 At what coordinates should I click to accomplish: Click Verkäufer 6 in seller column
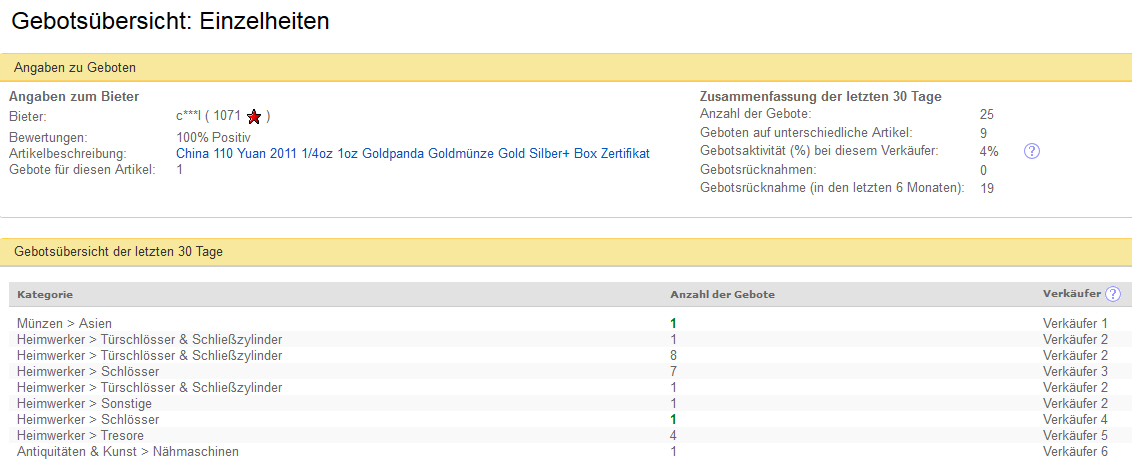tap(1075, 451)
